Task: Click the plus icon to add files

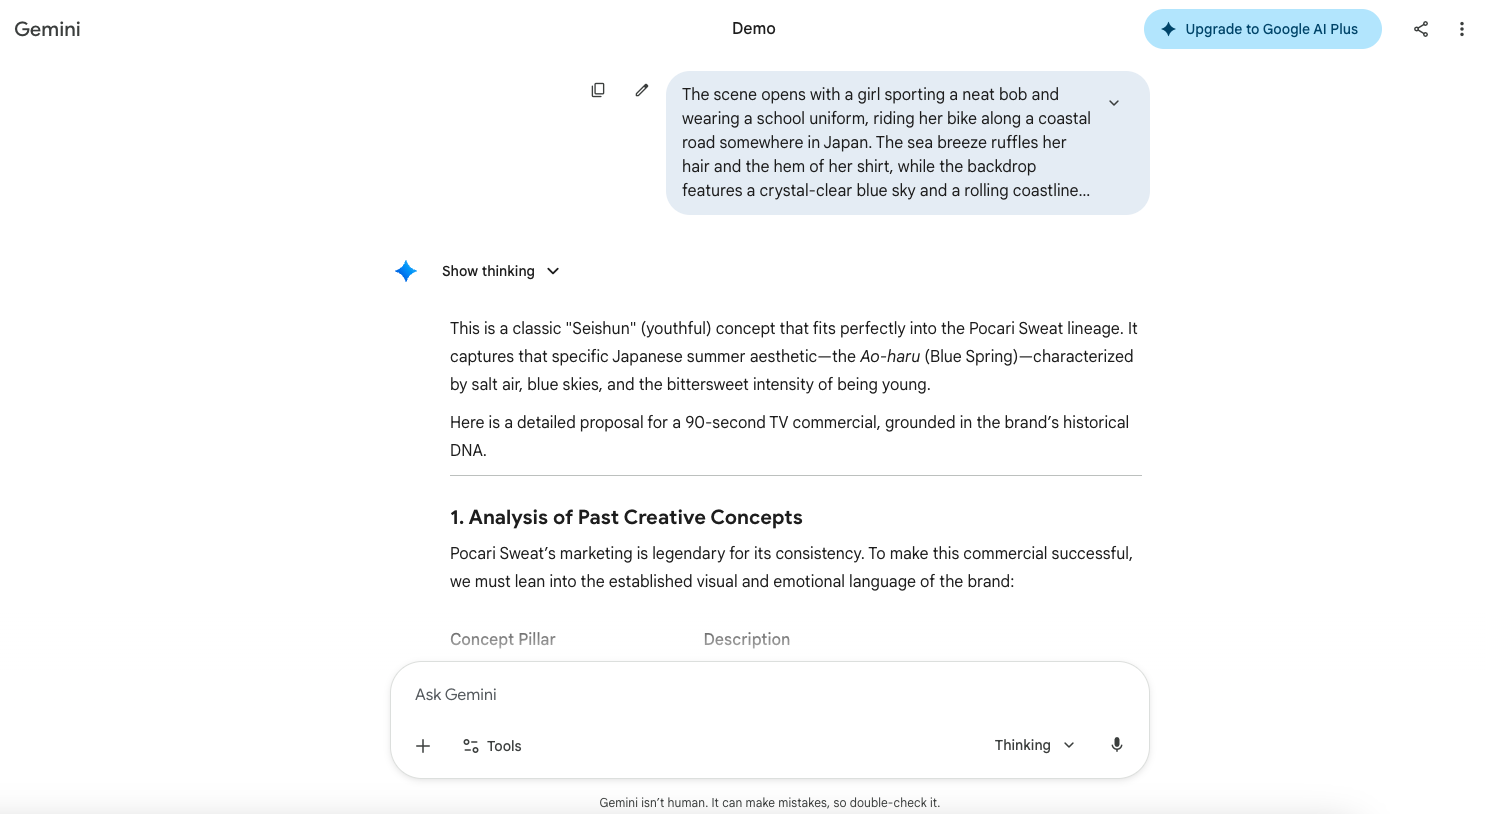Action: 423,746
